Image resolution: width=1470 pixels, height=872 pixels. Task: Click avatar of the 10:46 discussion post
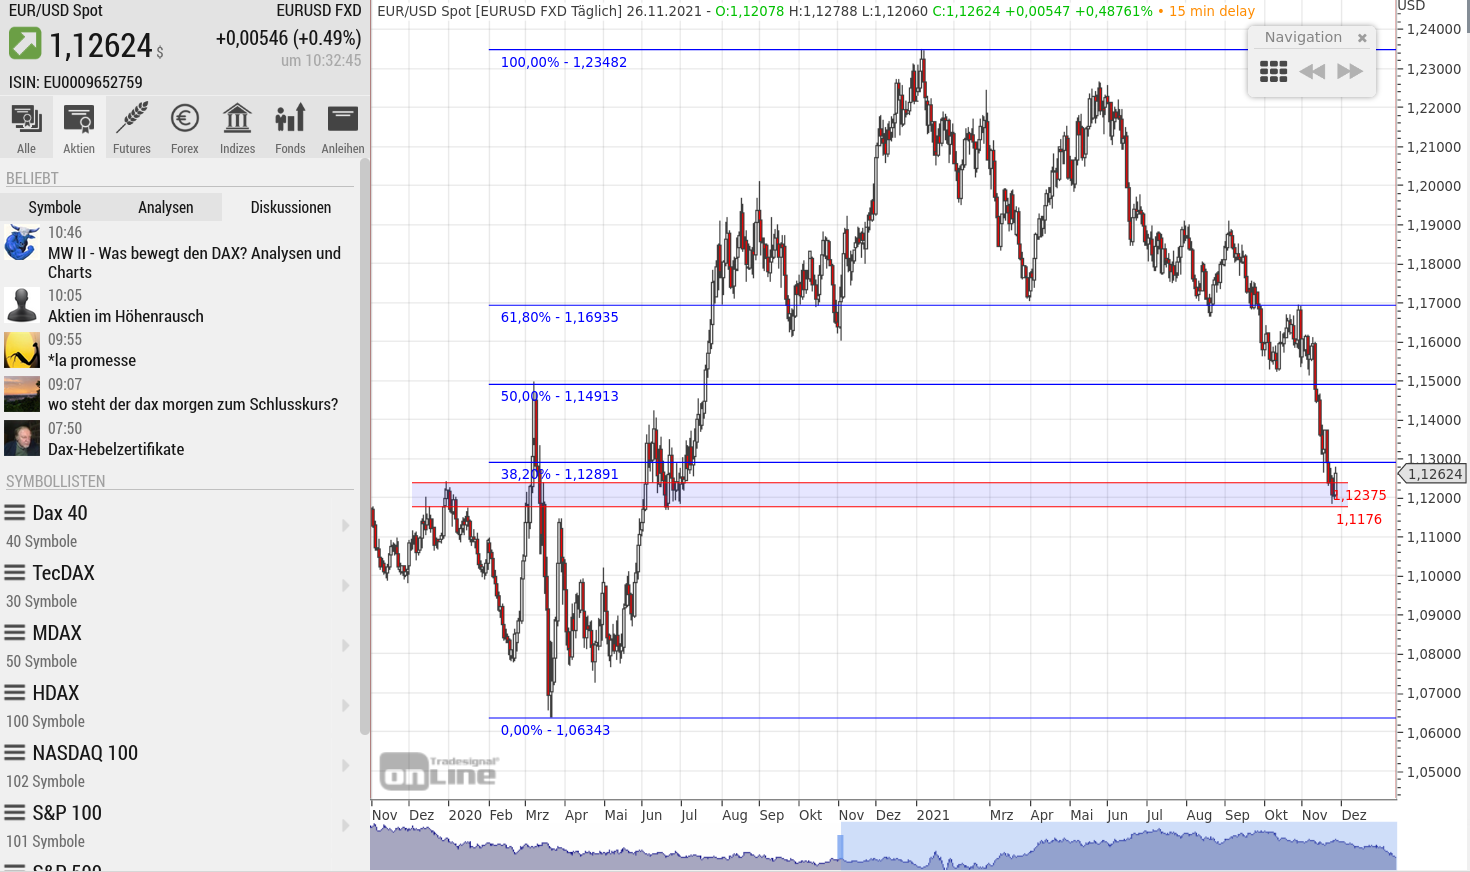click(x=22, y=243)
